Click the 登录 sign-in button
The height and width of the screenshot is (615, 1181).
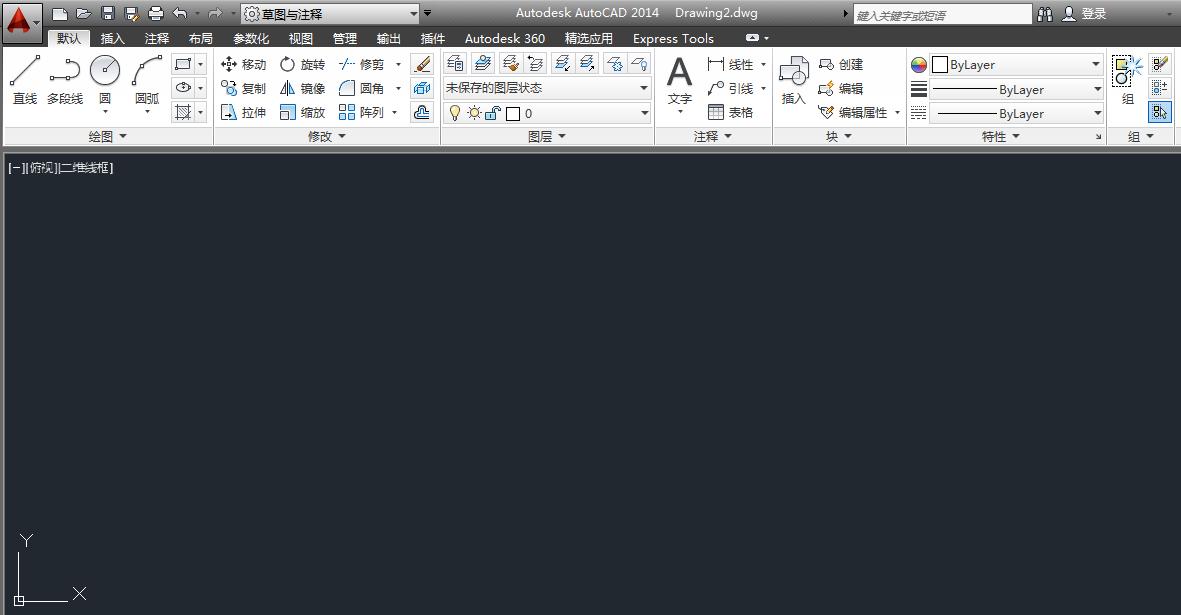(1086, 14)
